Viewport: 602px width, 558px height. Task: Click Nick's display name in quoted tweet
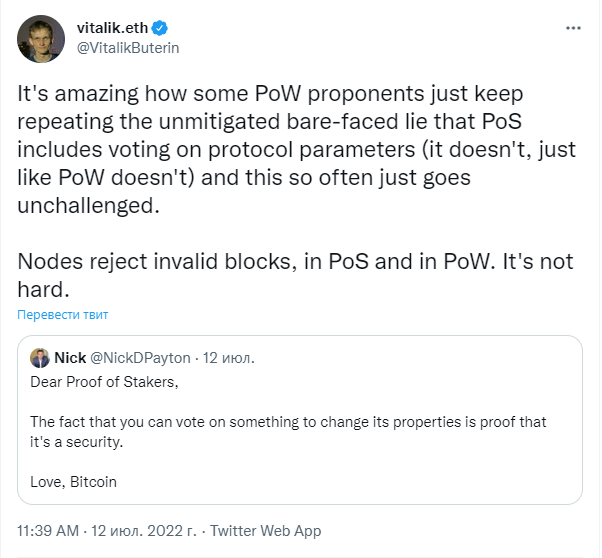tap(70, 358)
